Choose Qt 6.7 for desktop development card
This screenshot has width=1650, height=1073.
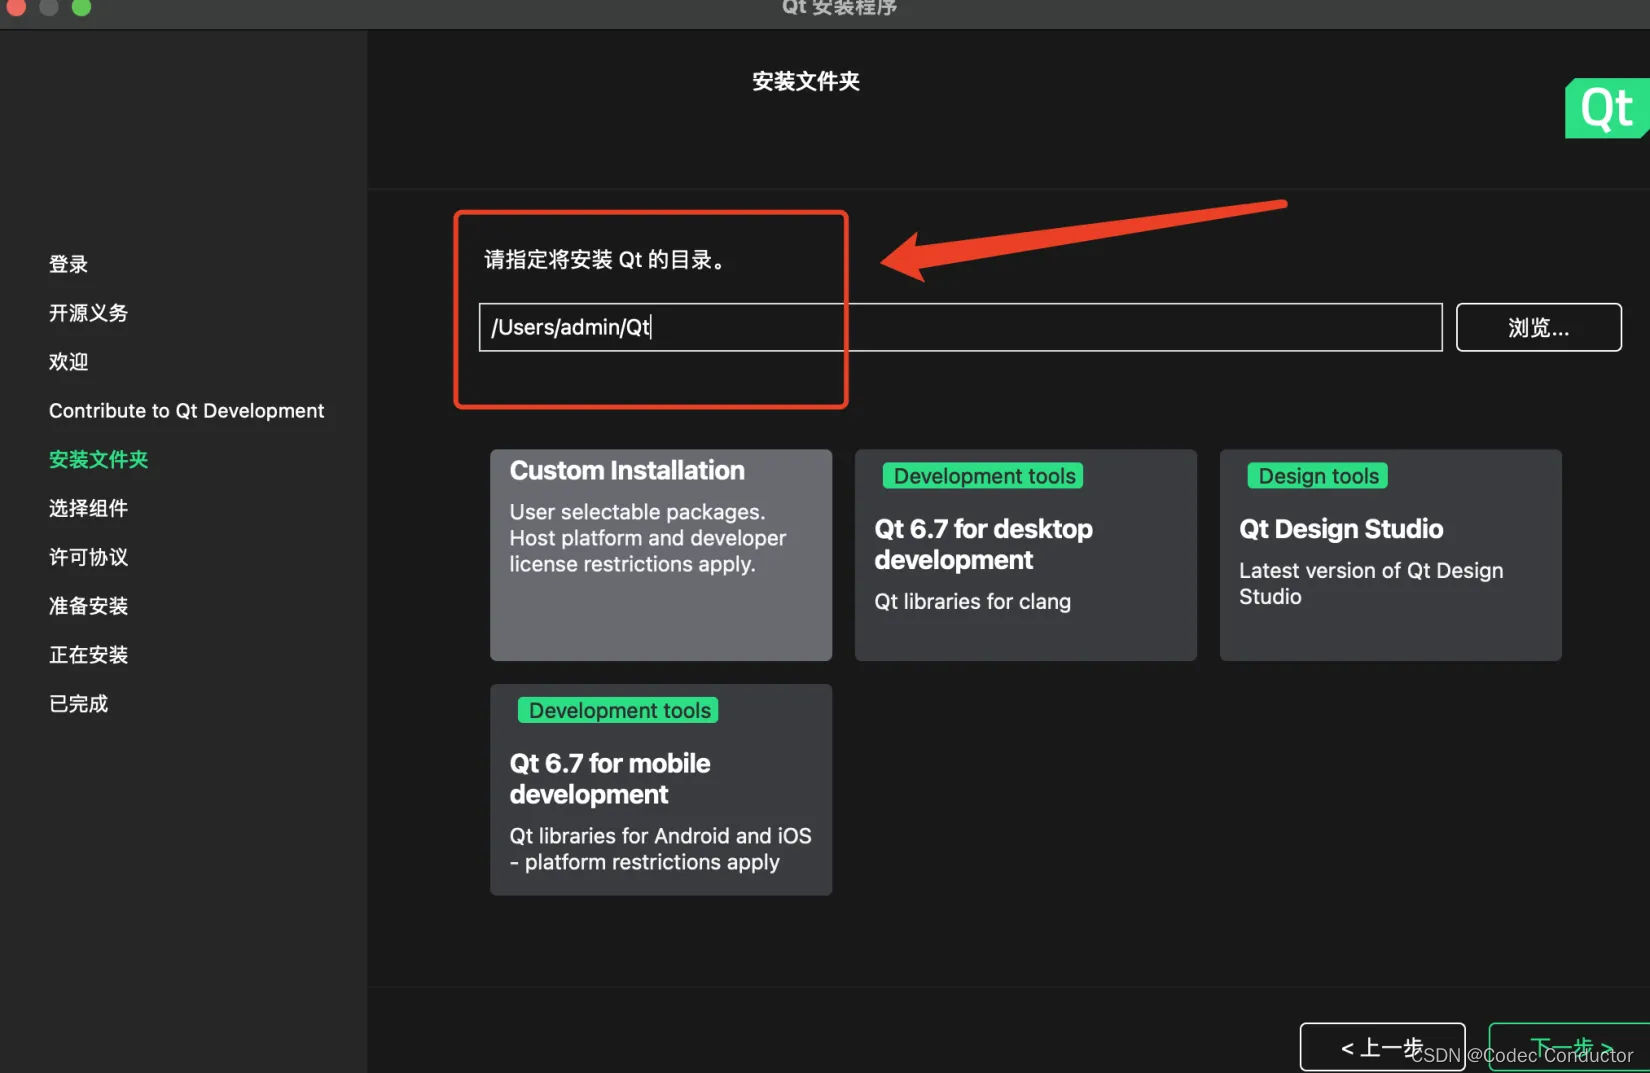[x=1025, y=555]
